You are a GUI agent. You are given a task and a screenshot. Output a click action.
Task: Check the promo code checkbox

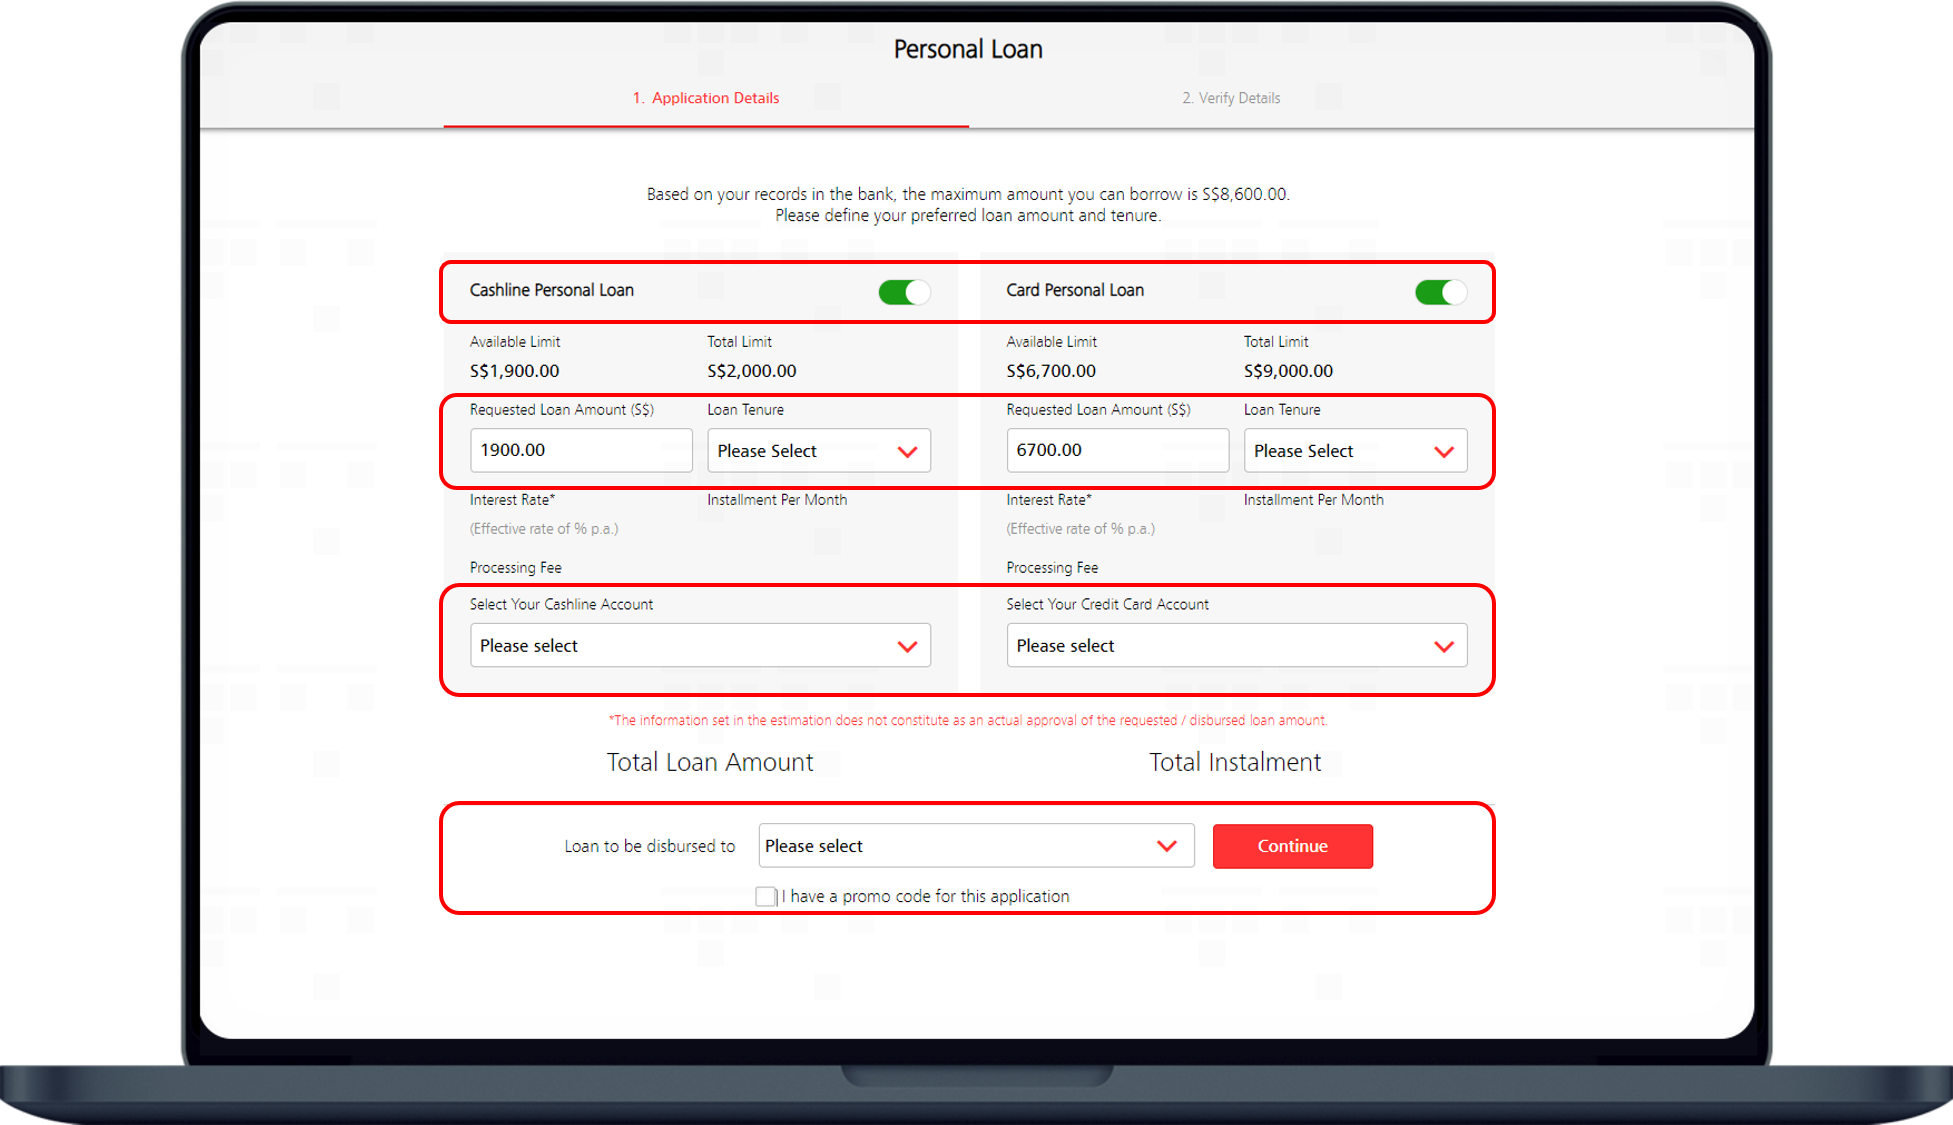tap(766, 897)
